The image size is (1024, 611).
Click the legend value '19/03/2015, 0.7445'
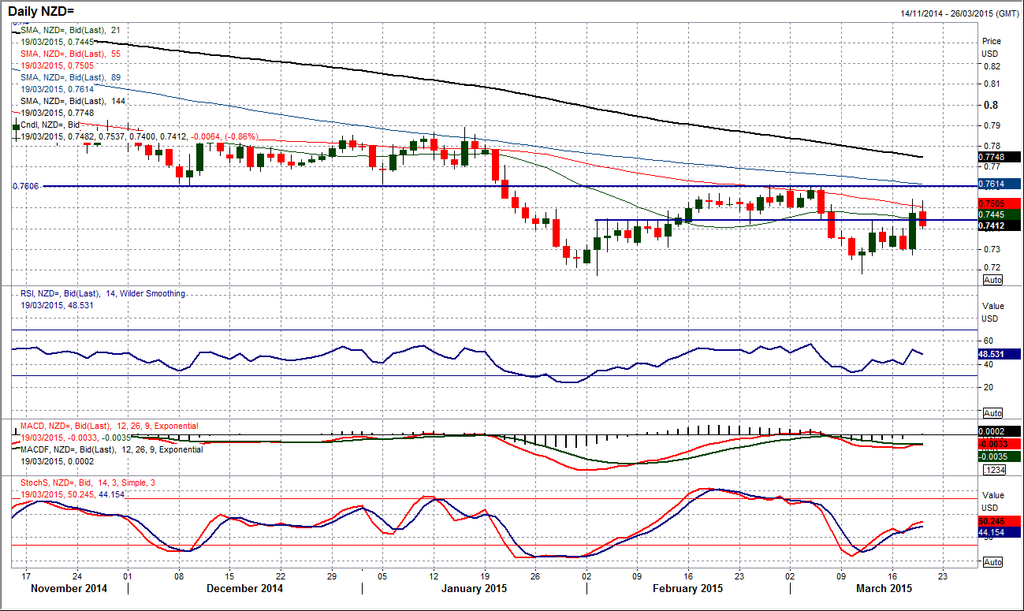point(57,42)
